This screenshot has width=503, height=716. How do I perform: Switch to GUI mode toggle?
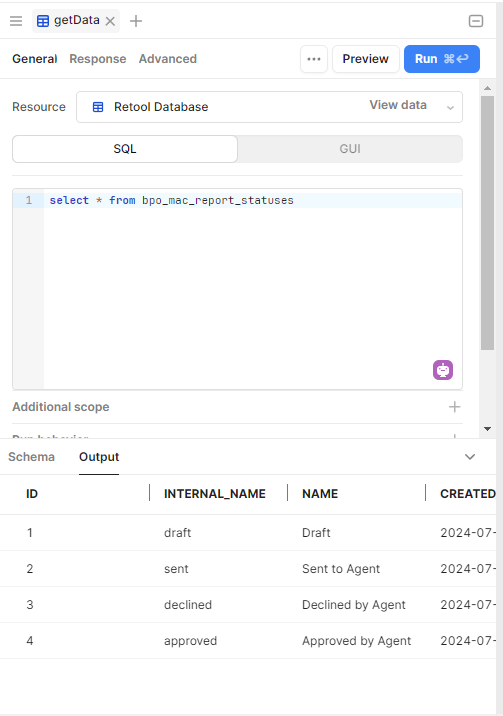pyautogui.click(x=350, y=149)
